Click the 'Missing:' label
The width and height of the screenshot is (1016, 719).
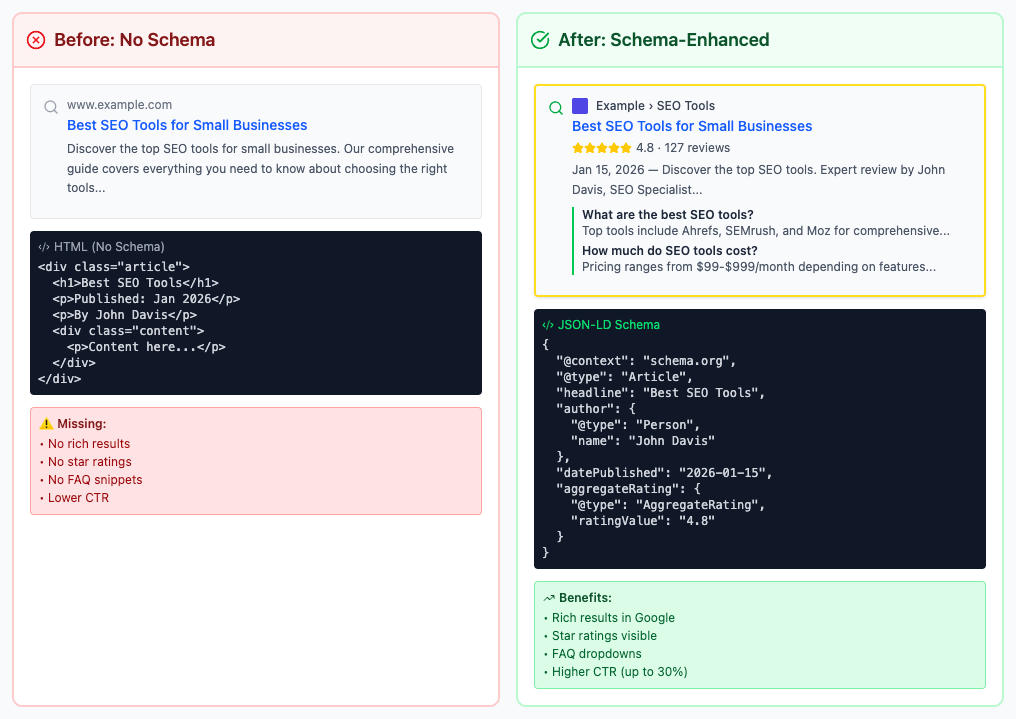tap(82, 424)
